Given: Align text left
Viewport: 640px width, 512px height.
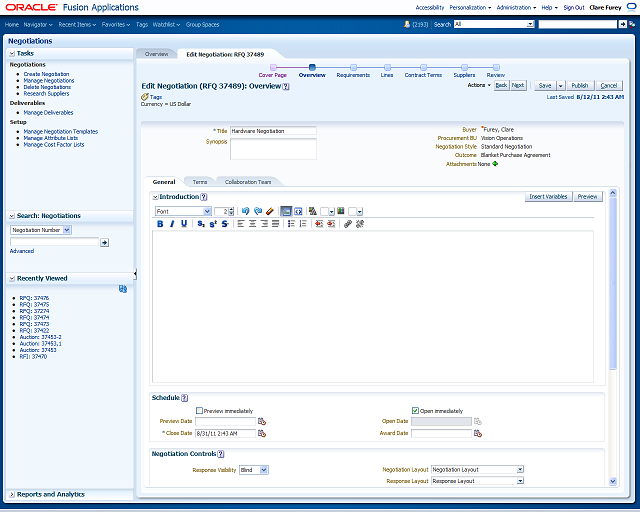Looking at the screenshot, I should click(241, 224).
